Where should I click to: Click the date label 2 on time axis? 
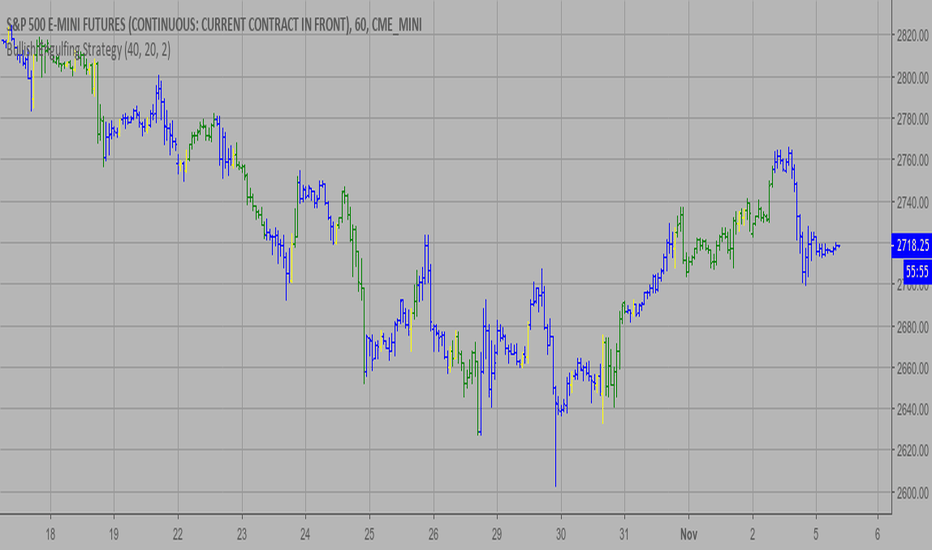pos(752,535)
